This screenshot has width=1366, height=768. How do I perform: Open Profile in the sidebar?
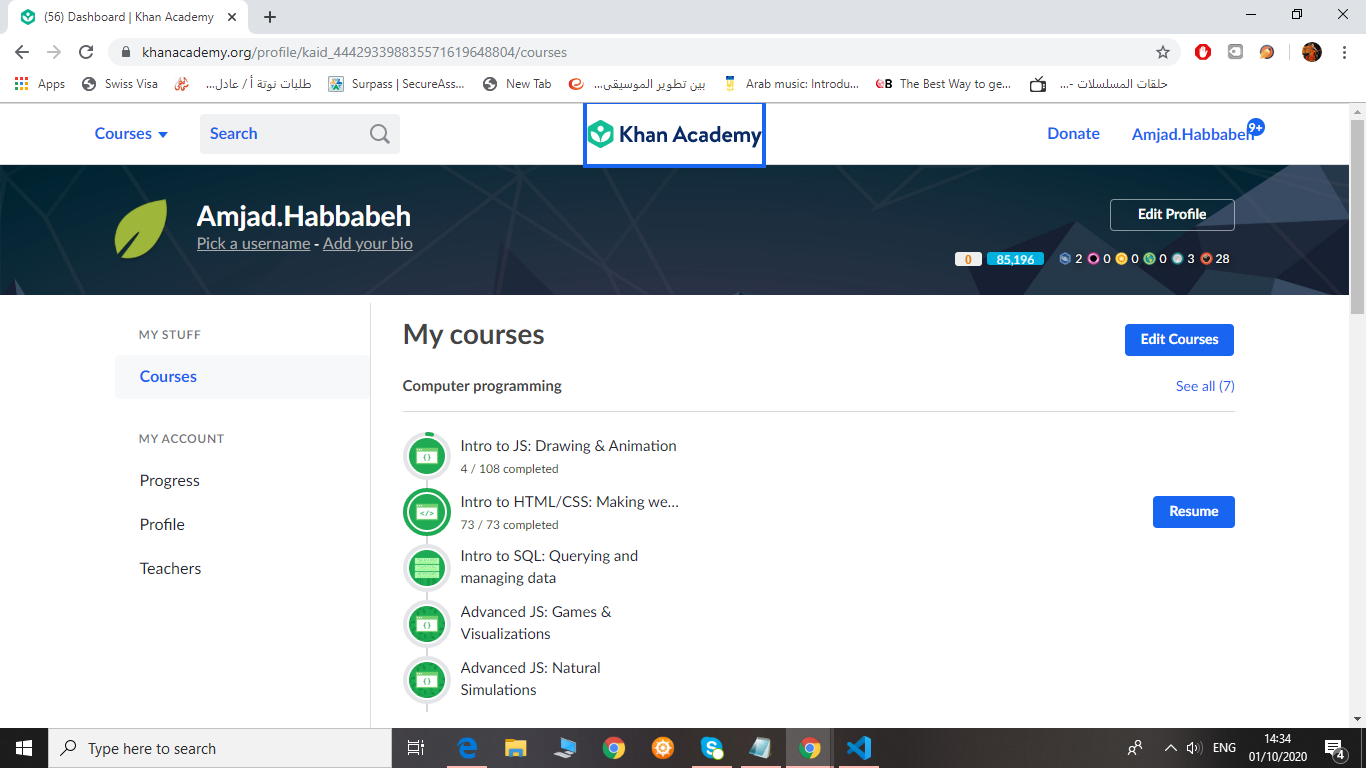click(162, 525)
